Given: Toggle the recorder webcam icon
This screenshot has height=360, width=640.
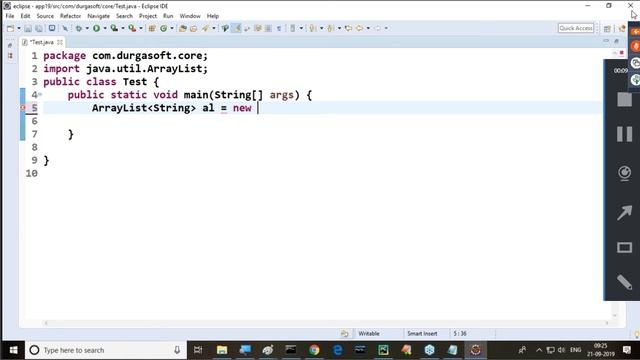Looking at the screenshot, I should 624,173.
